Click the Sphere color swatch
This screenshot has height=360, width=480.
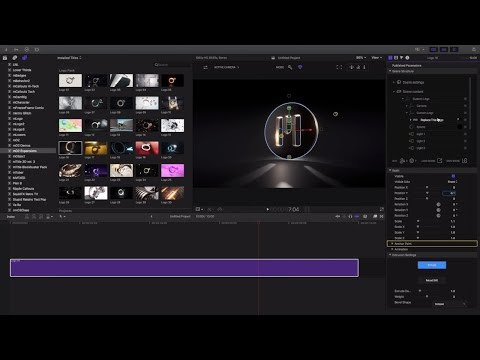pyautogui.click(x=460, y=127)
